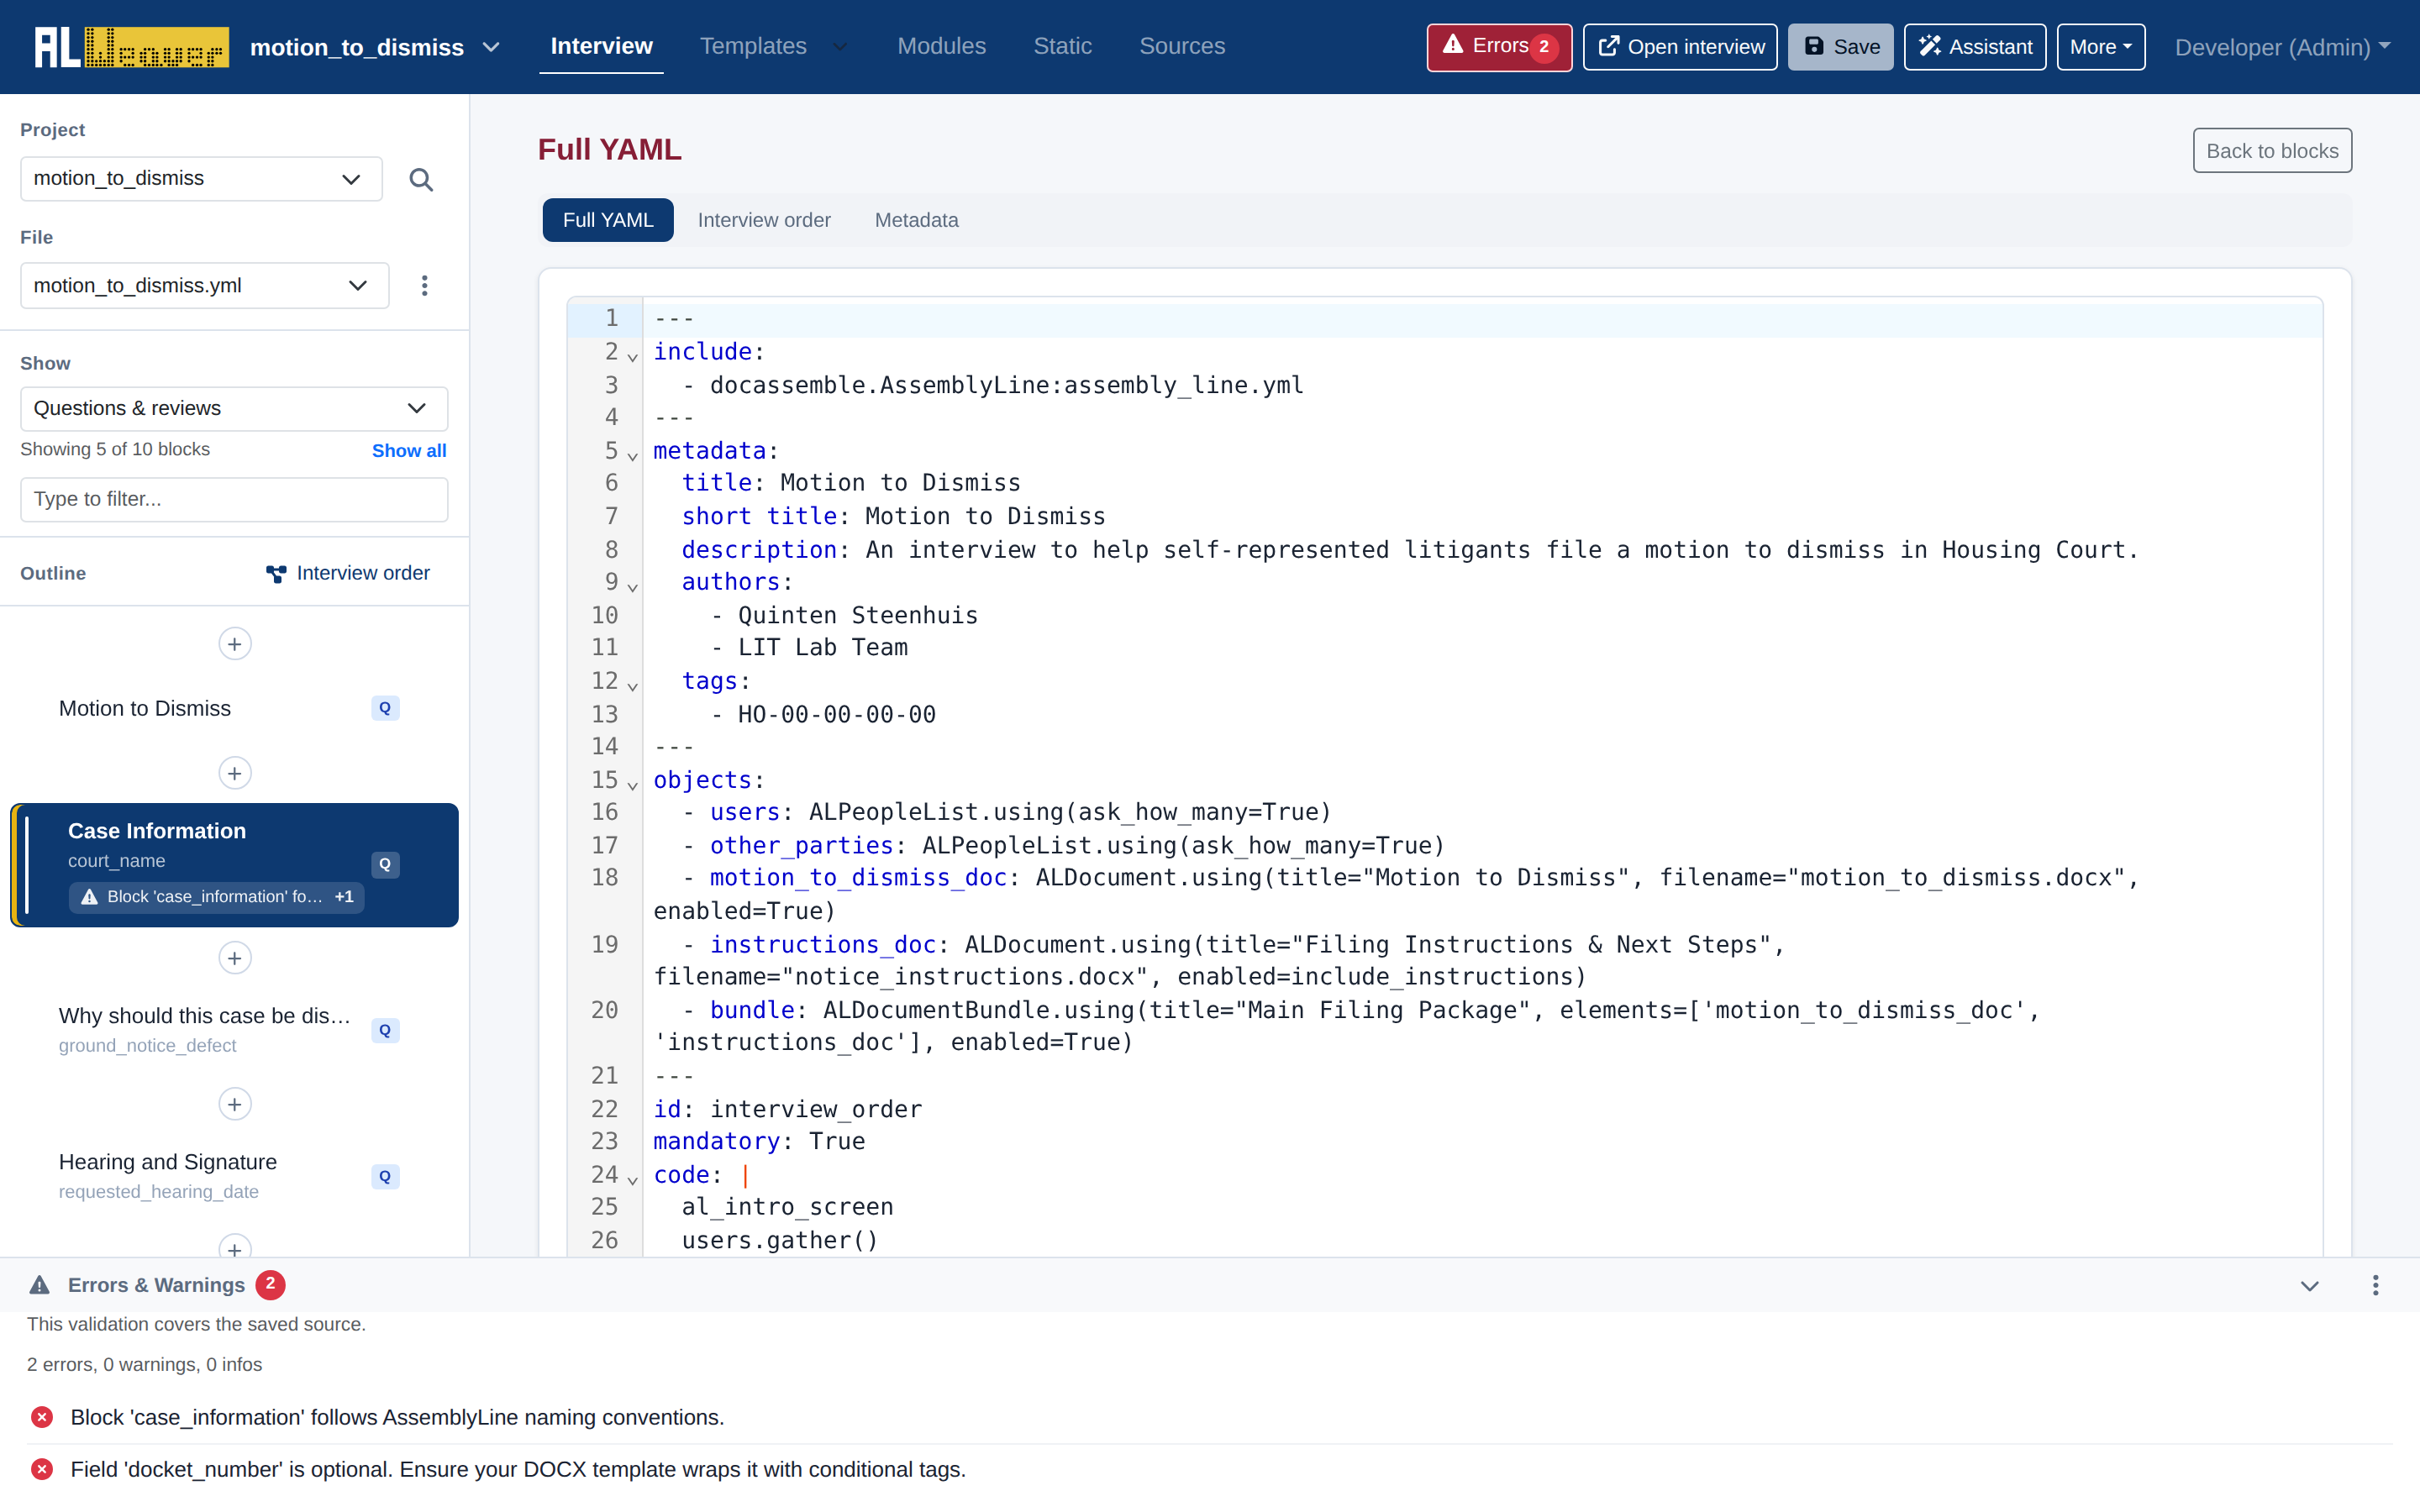This screenshot has height=1512, width=2420.
Task: Go to the Sources tab
Action: tap(1182, 46)
